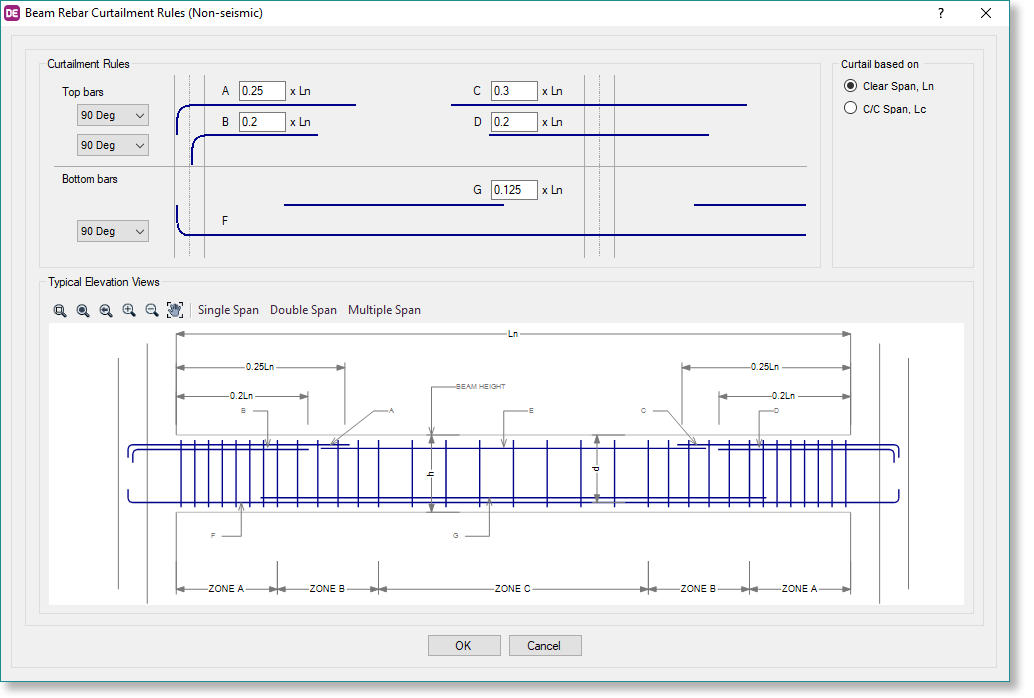Image resolution: width=1034 pixels, height=698 pixels.
Task: Click the ZONE C label in elevation
Action: [512, 588]
